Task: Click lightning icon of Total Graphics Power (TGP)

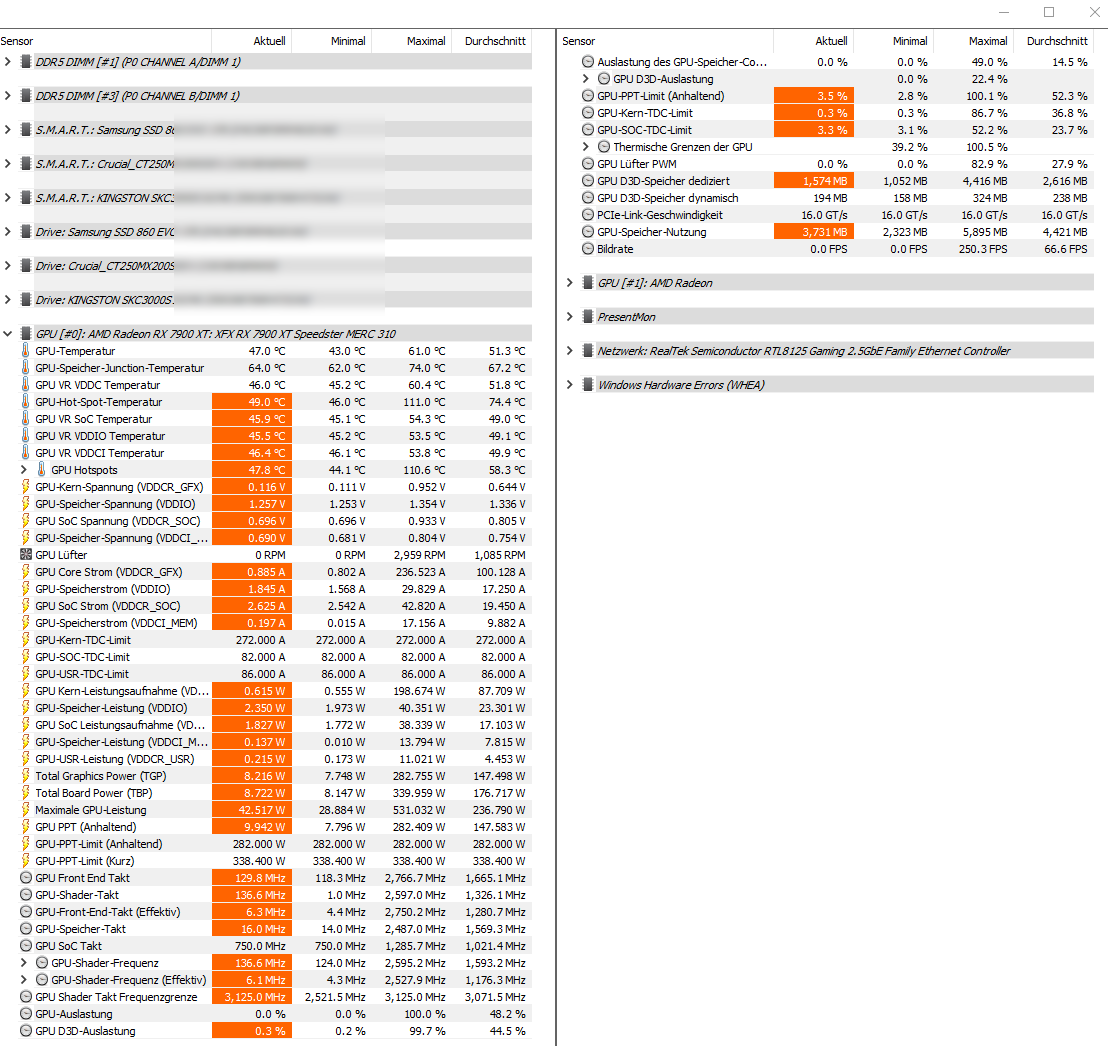Action: (25, 775)
